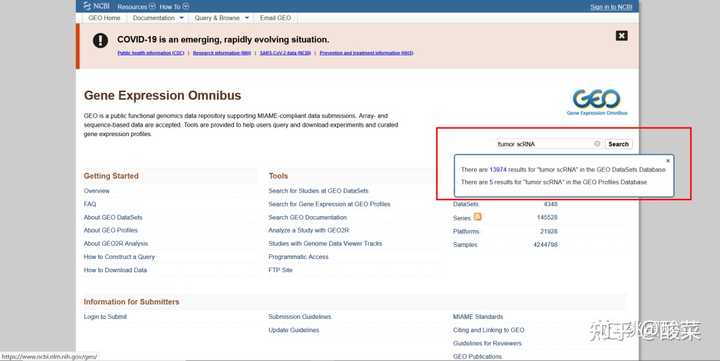Open Analyze a Study with GEO2R link

tap(309, 230)
